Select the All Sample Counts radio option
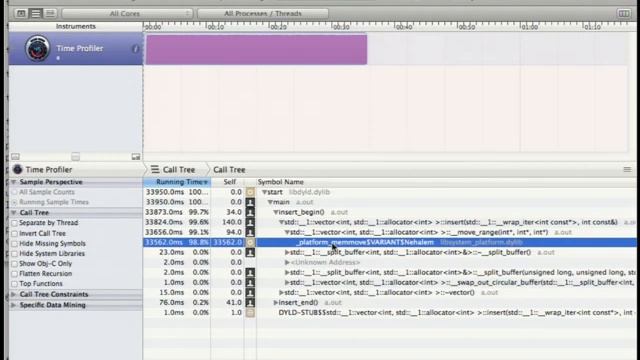 click(15, 192)
